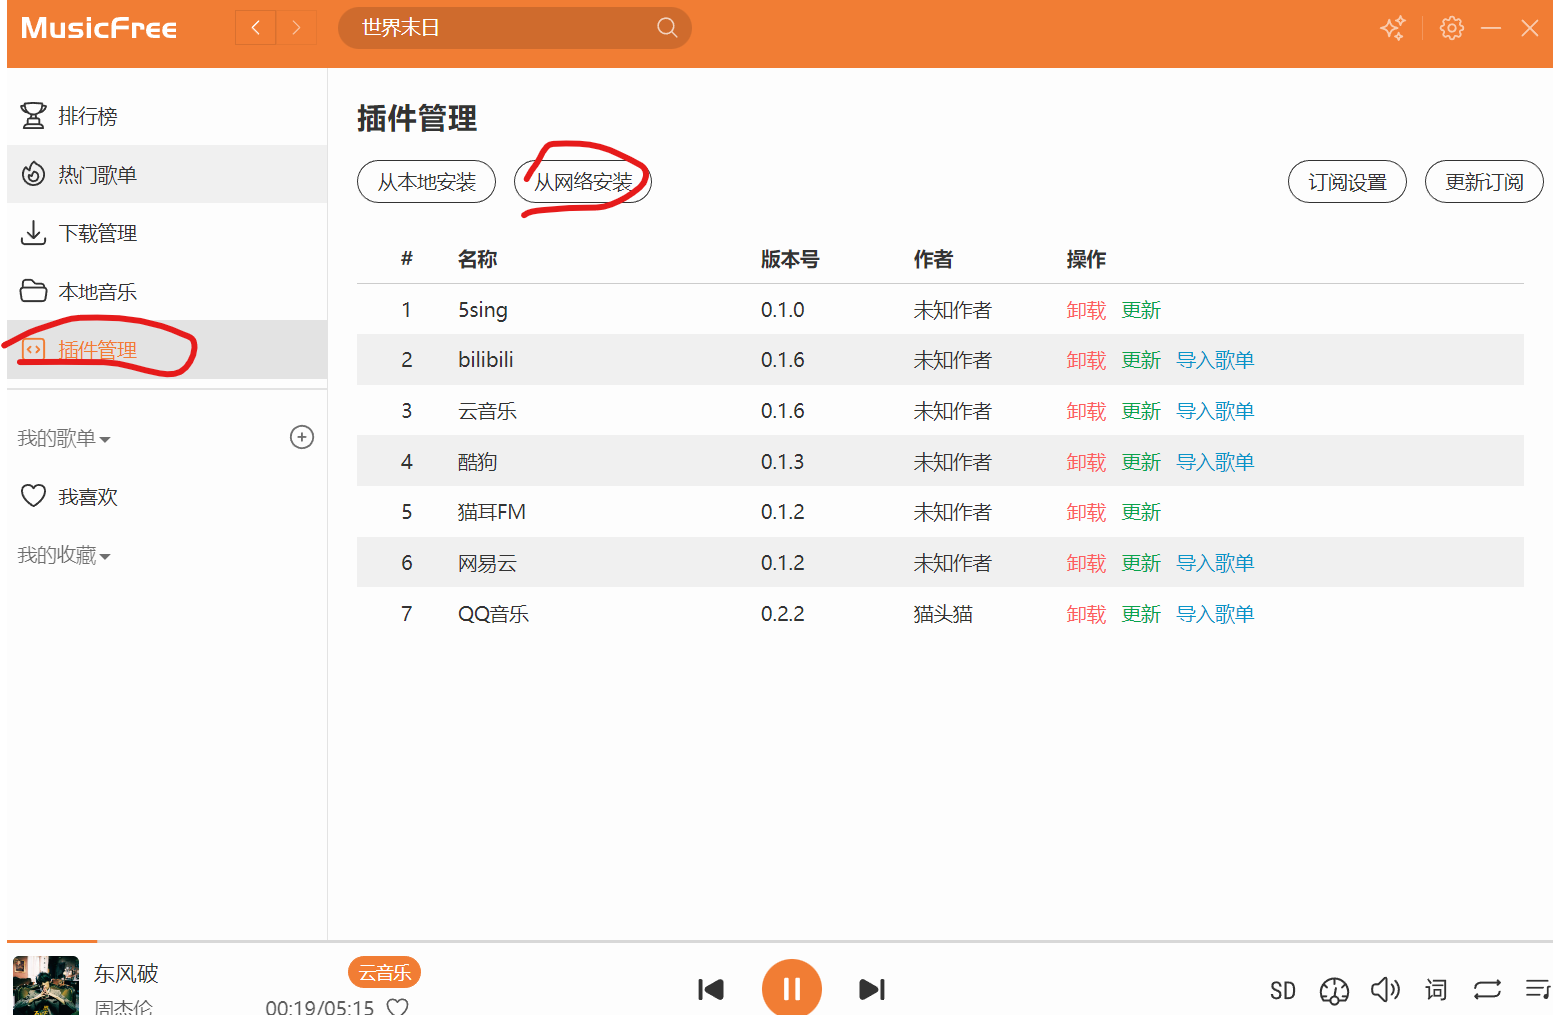Skip to previous track
The image size is (1553, 1015).
pos(711,990)
